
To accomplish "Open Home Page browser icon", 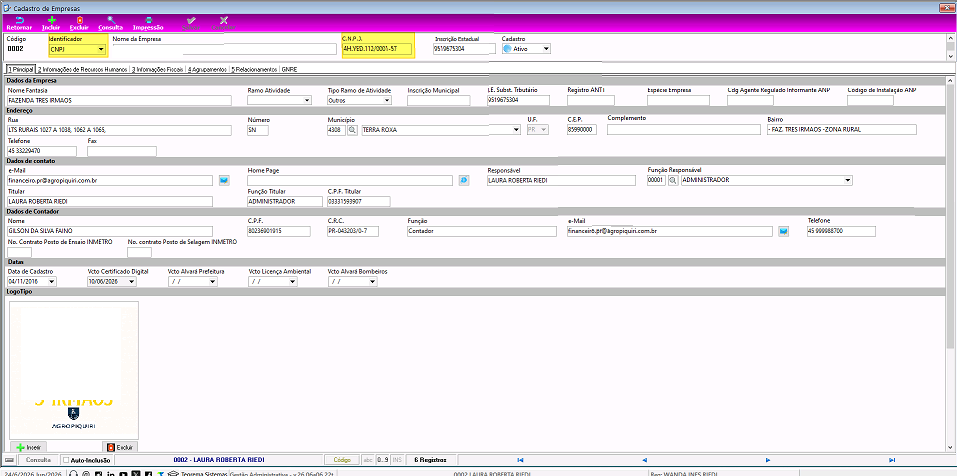I will click(x=464, y=180).
